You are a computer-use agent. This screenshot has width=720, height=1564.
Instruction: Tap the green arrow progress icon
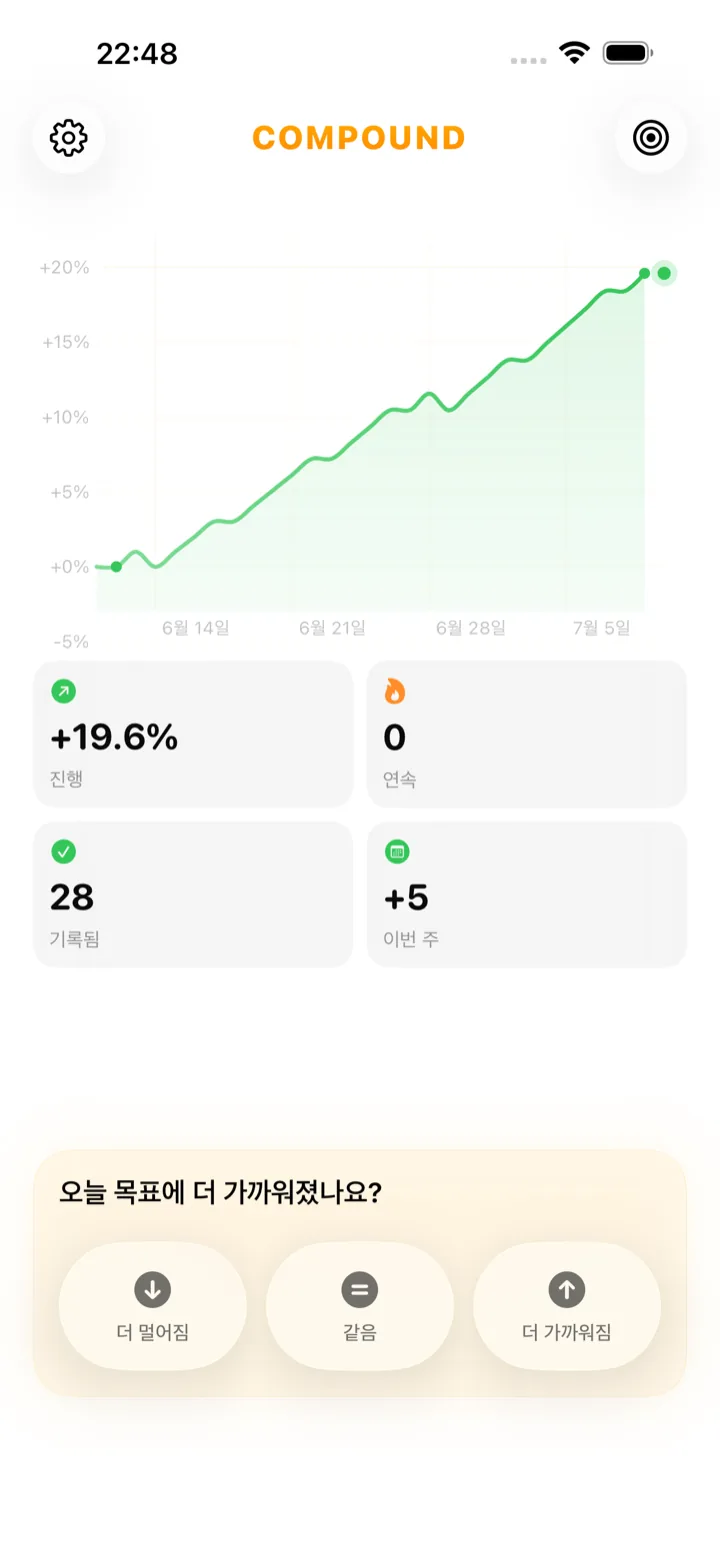[63, 691]
